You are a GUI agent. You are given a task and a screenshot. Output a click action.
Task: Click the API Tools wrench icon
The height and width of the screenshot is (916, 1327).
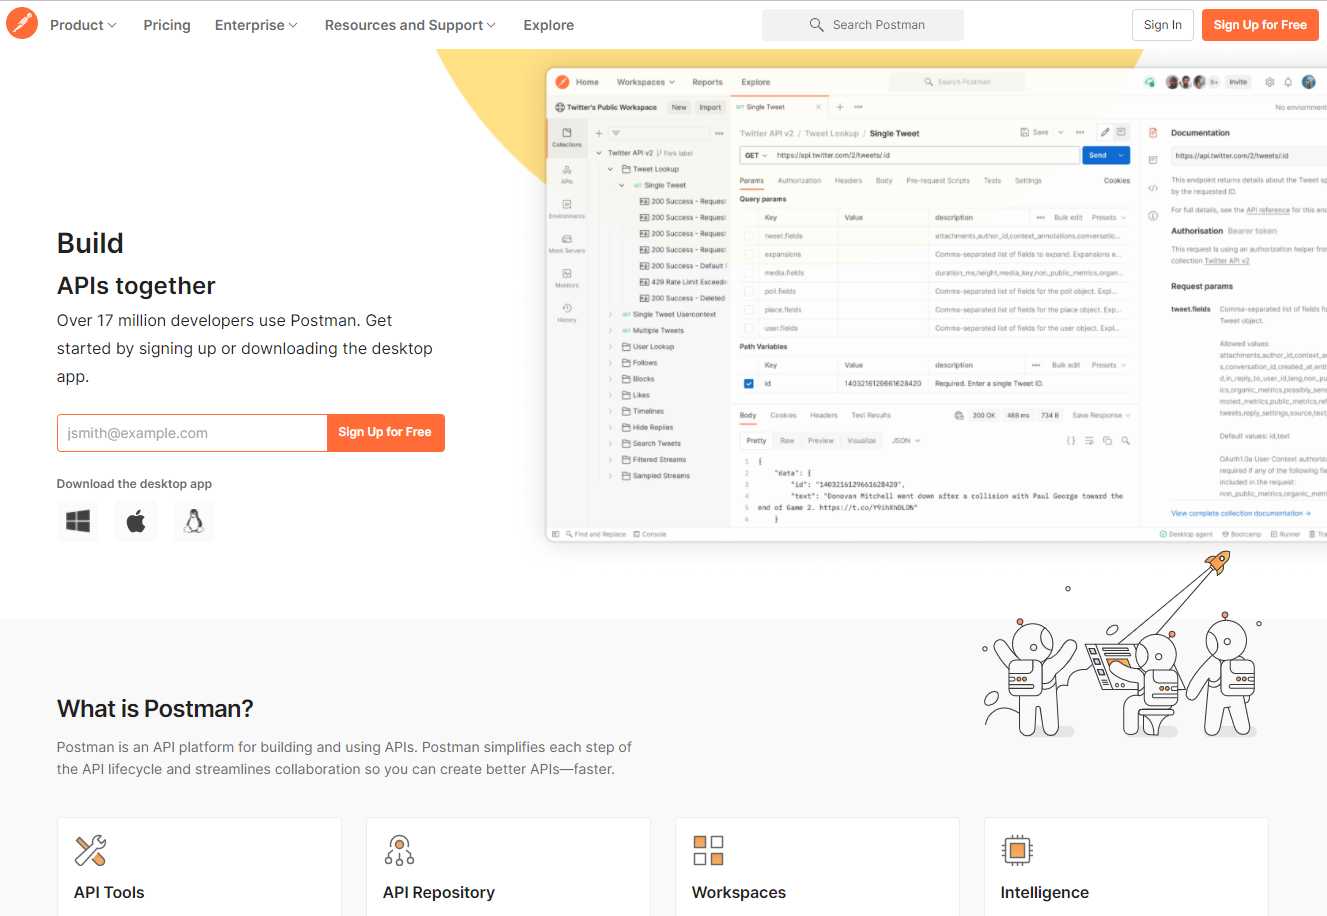click(x=91, y=850)
